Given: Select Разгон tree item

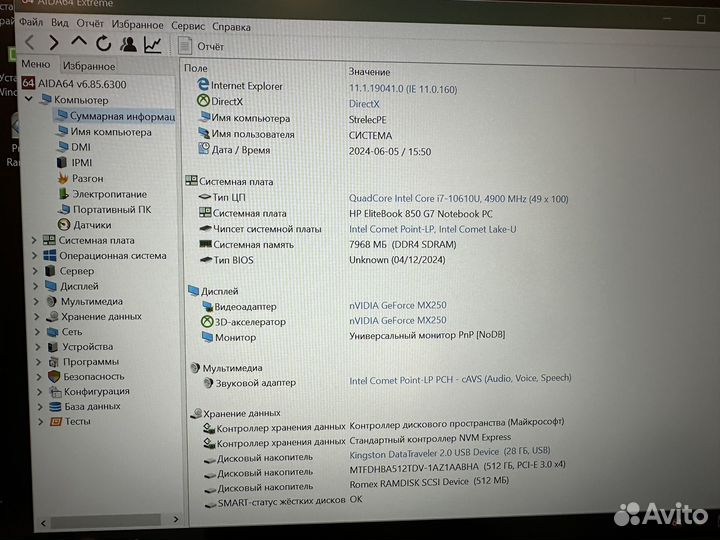Looking at the screenshot, I should [x=80, y=178].
